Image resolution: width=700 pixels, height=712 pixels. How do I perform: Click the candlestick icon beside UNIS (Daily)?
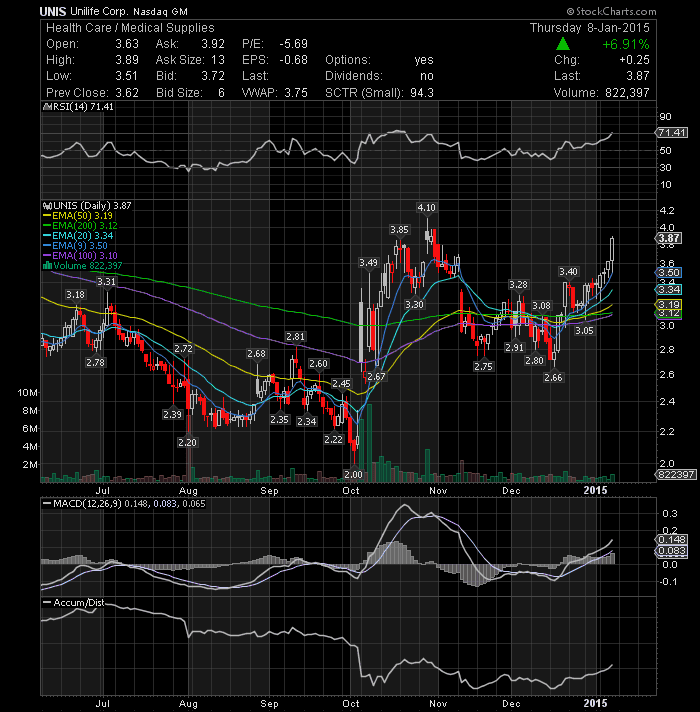(x=47, y=206)
